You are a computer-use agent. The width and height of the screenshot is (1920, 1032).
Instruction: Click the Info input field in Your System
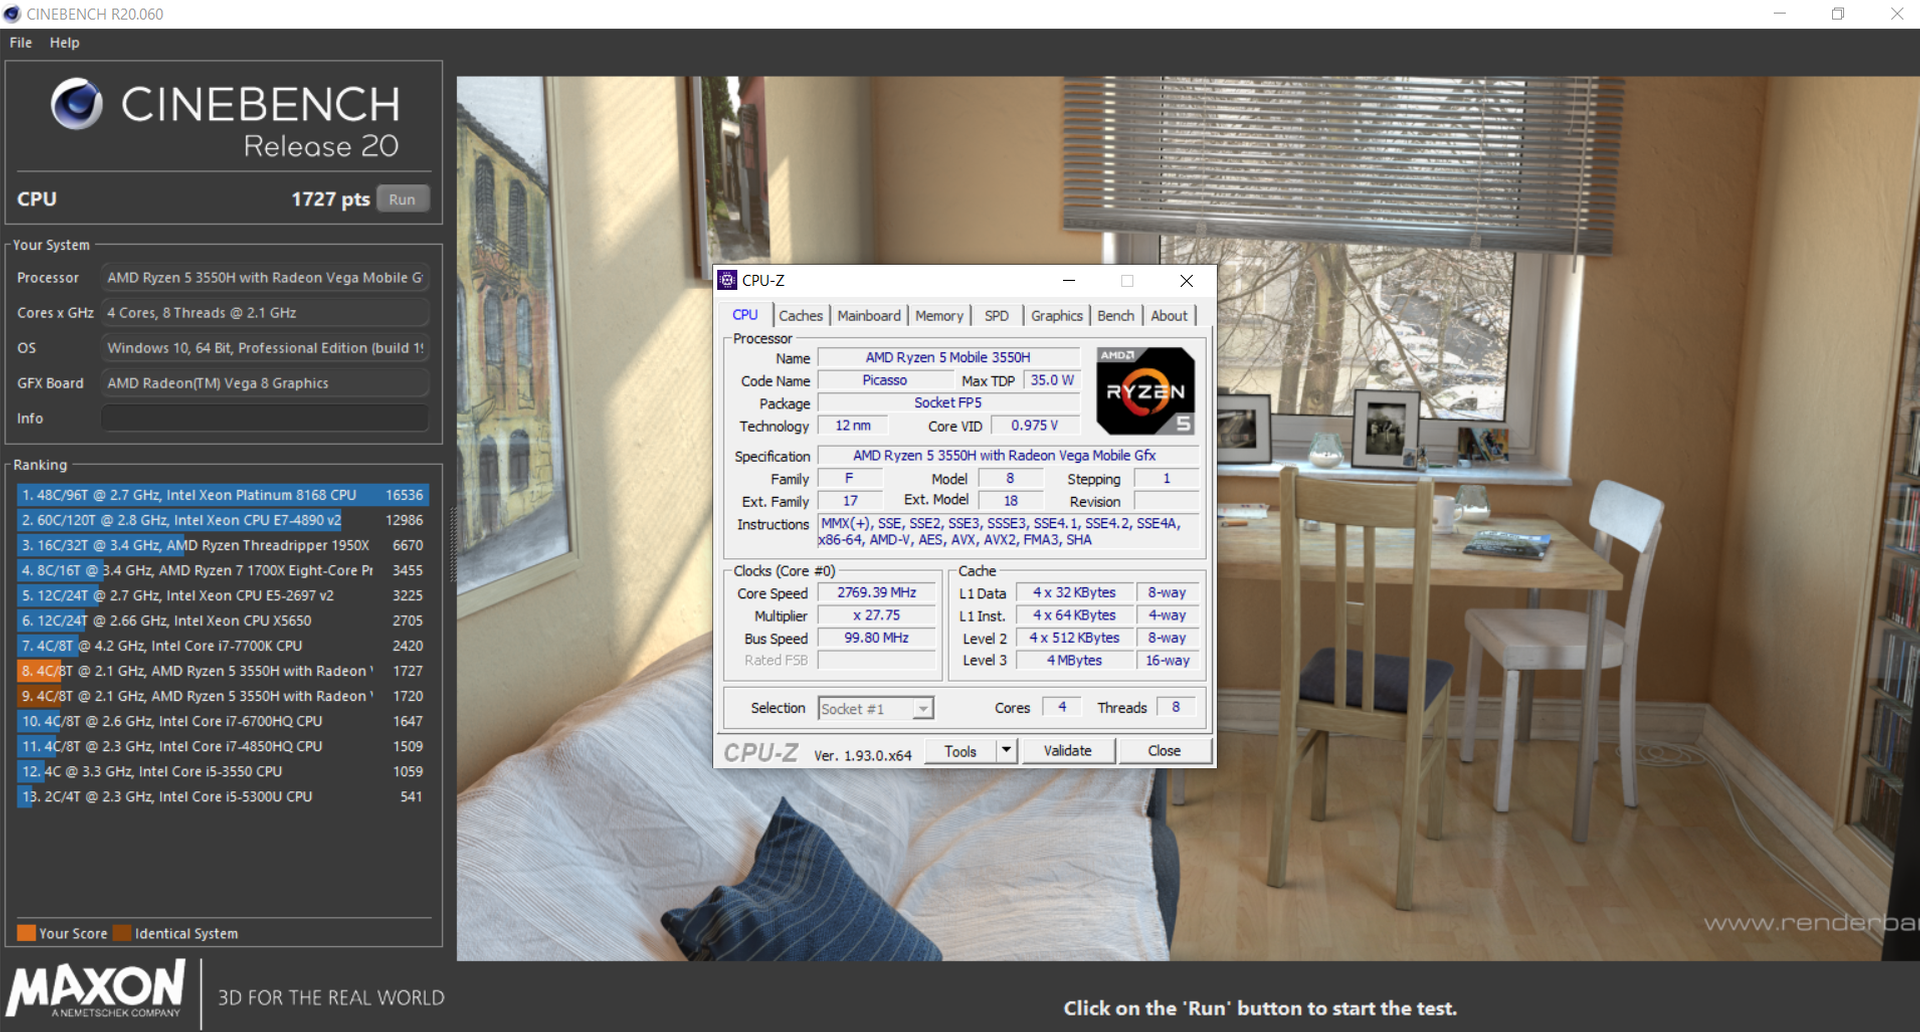click(265, 418)
